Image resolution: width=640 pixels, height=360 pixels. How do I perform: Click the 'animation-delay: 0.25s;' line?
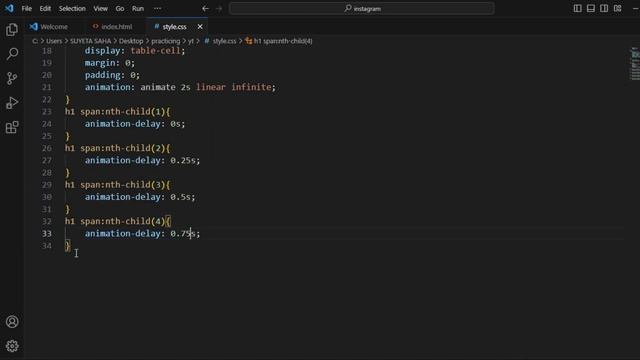(142, 160)
